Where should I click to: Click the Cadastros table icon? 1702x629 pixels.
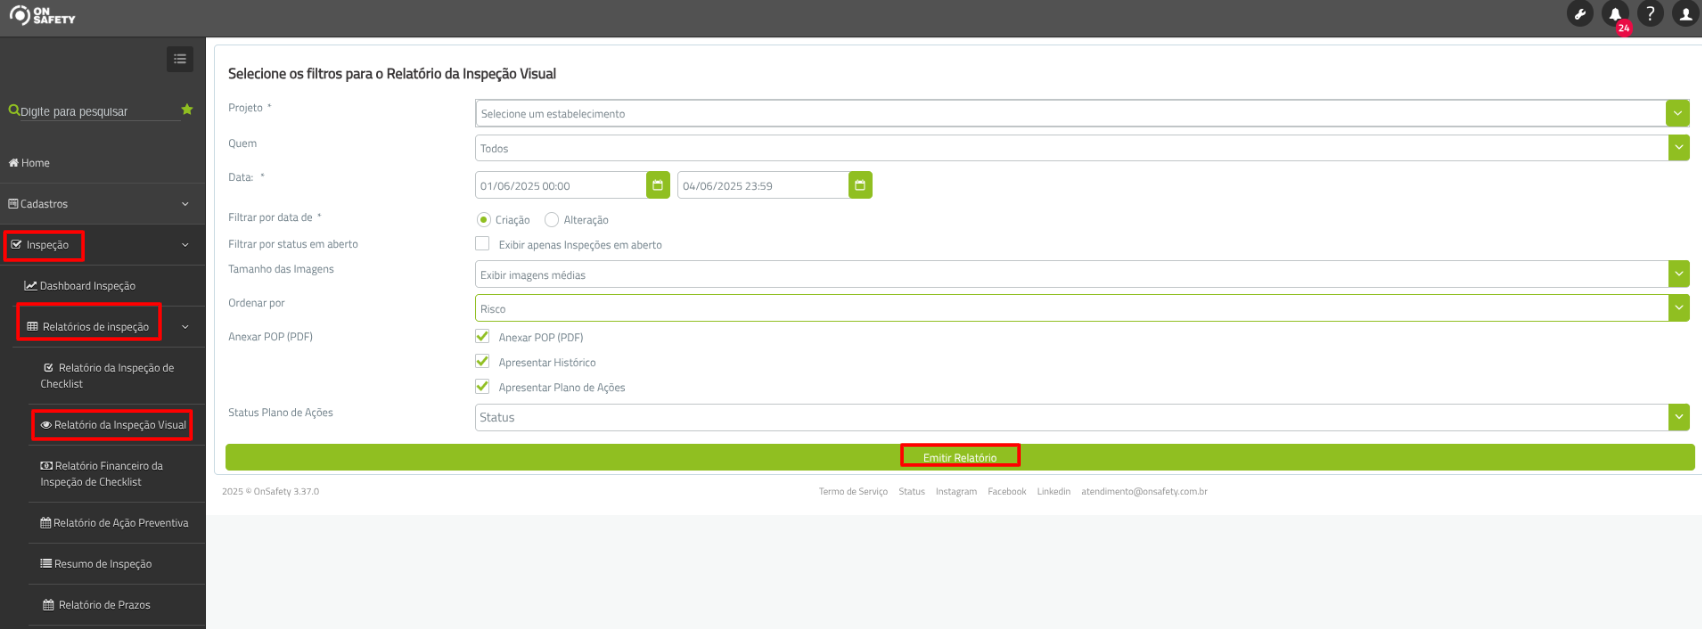pyautogui.click(x=13, y=204)
